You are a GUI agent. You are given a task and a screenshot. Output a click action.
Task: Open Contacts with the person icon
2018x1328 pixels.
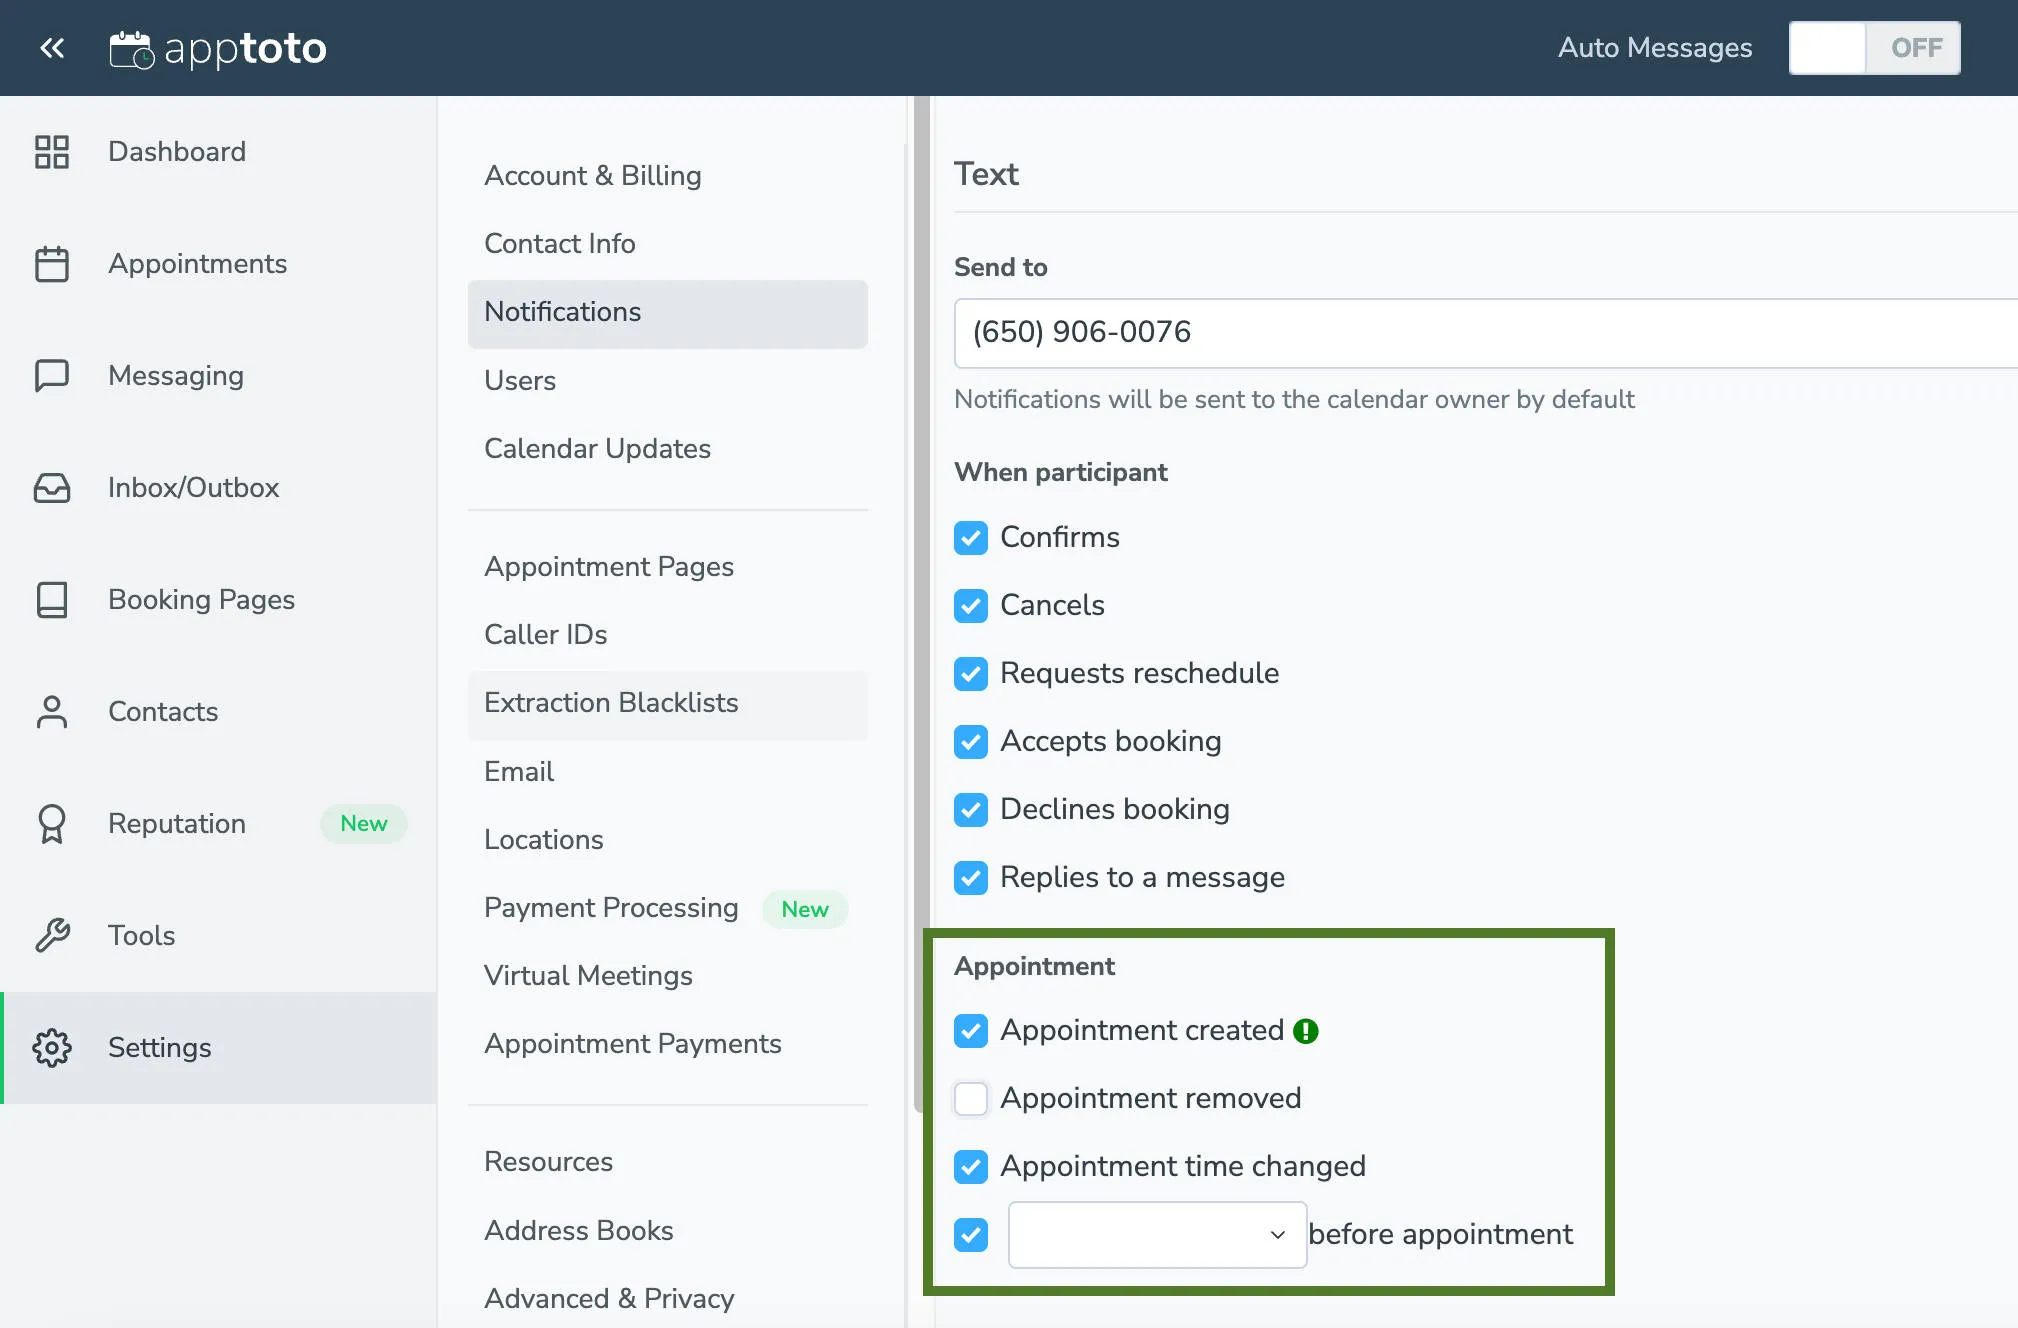tap(52, 712)
